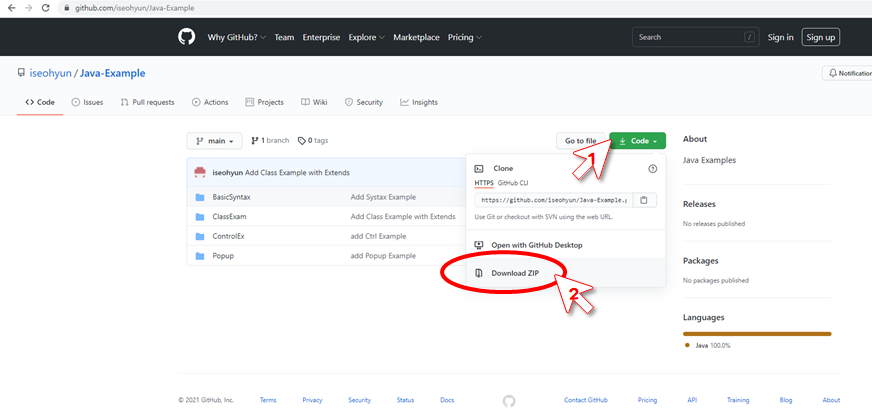Viewport: 872px width, 412px height.
Task: Open the Java-Example repository link
Action: (112, 73)
